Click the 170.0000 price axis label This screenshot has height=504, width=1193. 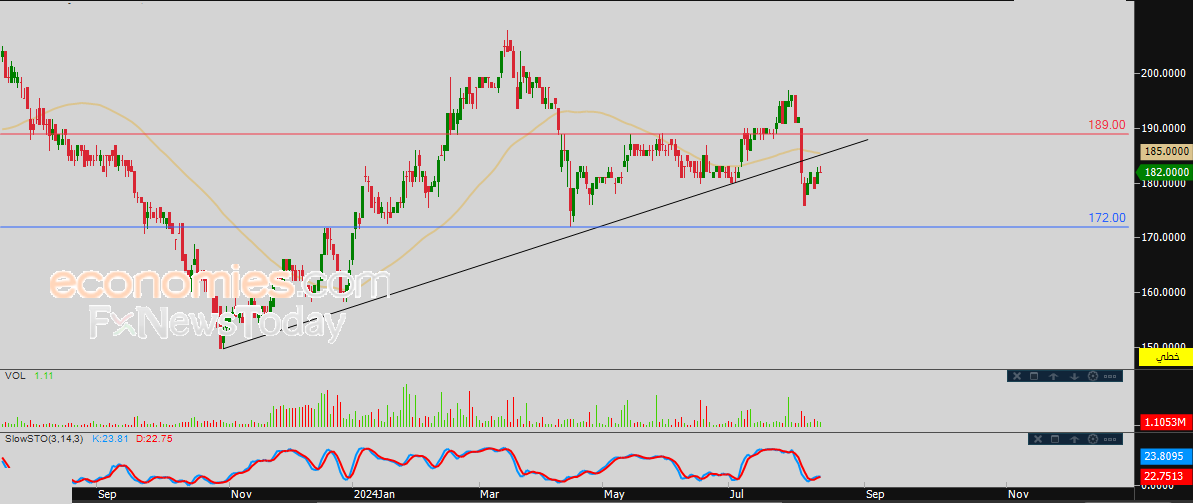[1164, 238]
